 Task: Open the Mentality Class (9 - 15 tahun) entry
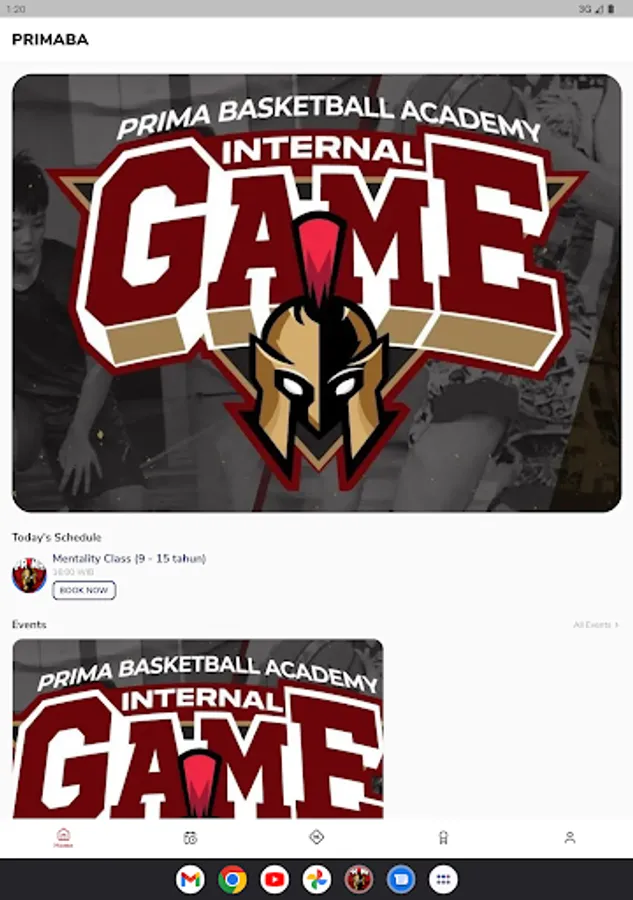[129, 558]
